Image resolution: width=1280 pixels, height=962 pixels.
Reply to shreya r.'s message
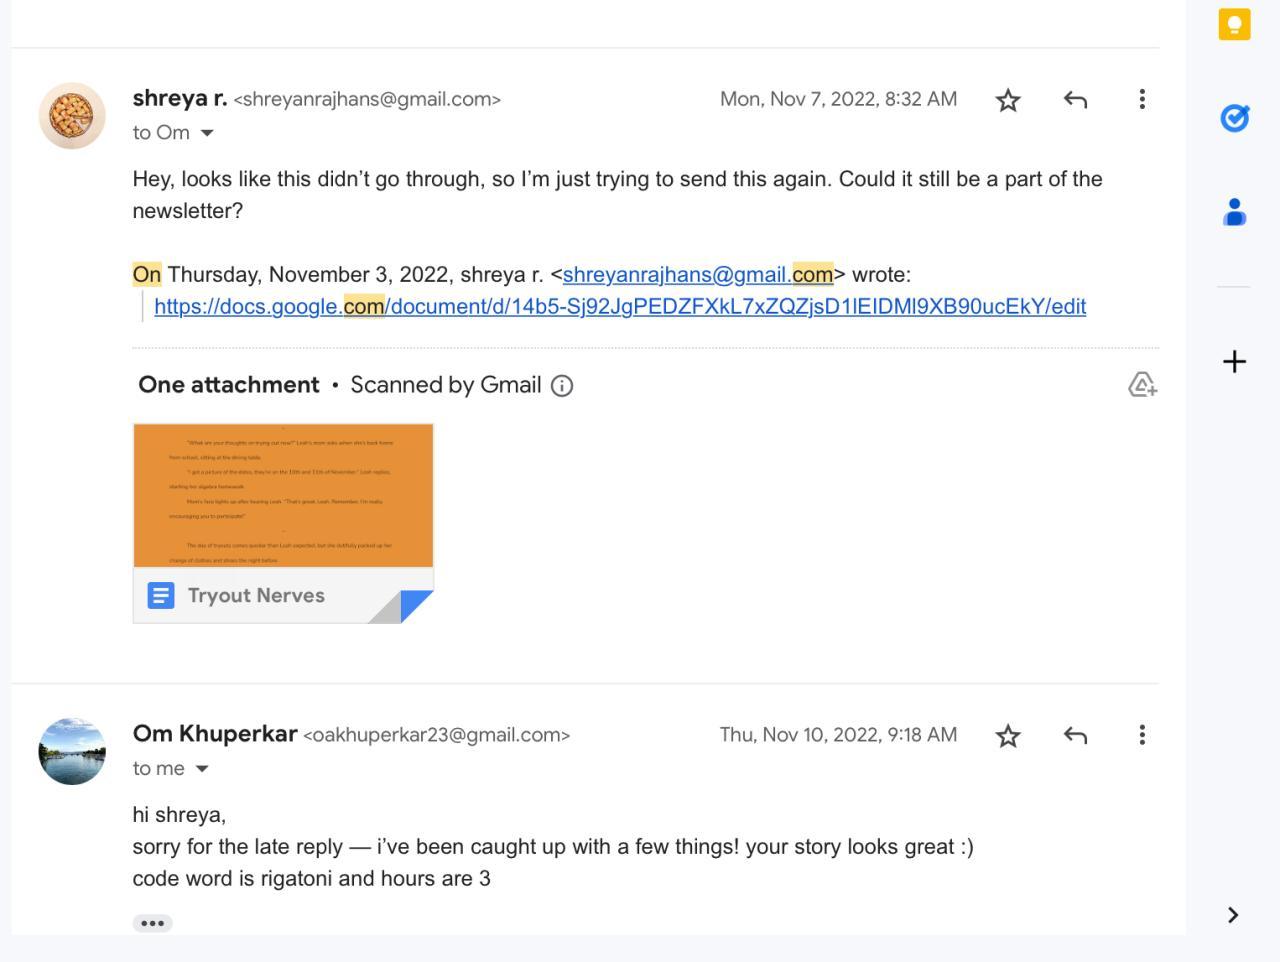coord(1075,100)
